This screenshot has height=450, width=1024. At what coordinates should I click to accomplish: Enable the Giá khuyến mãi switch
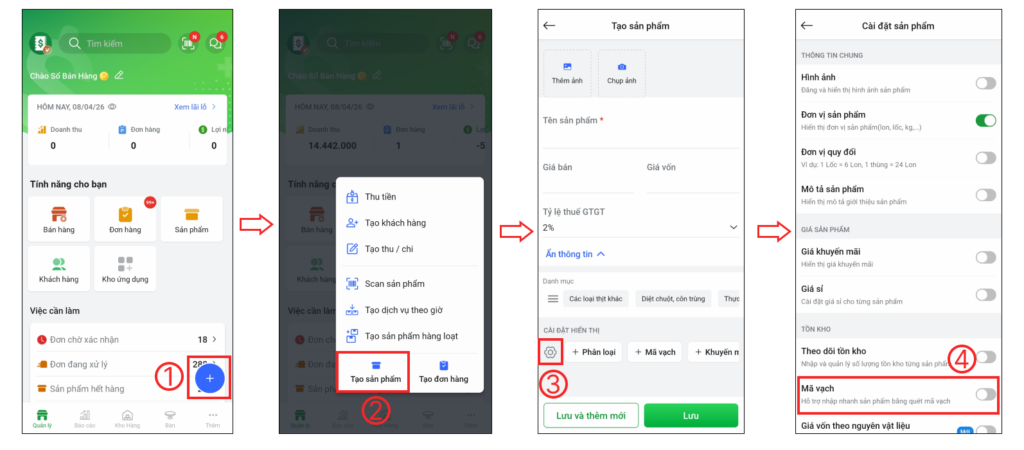(985, 257)
